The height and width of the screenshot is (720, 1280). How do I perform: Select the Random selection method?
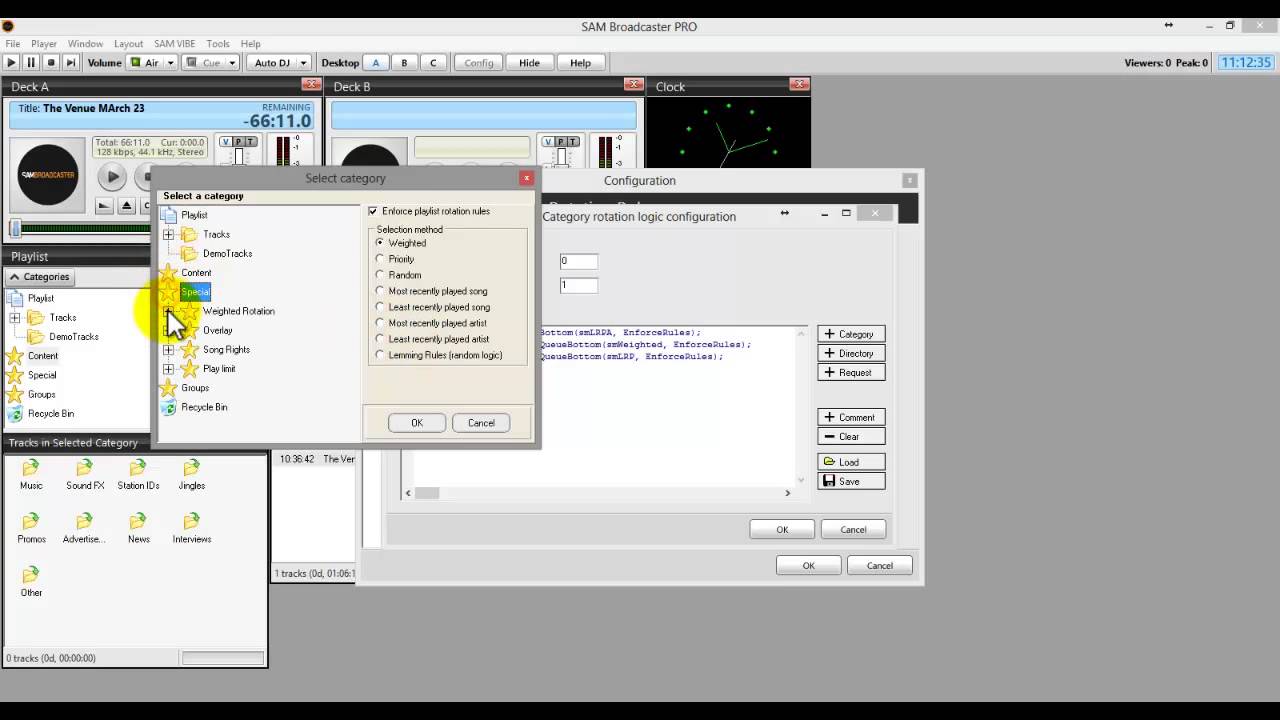point(380,275)
